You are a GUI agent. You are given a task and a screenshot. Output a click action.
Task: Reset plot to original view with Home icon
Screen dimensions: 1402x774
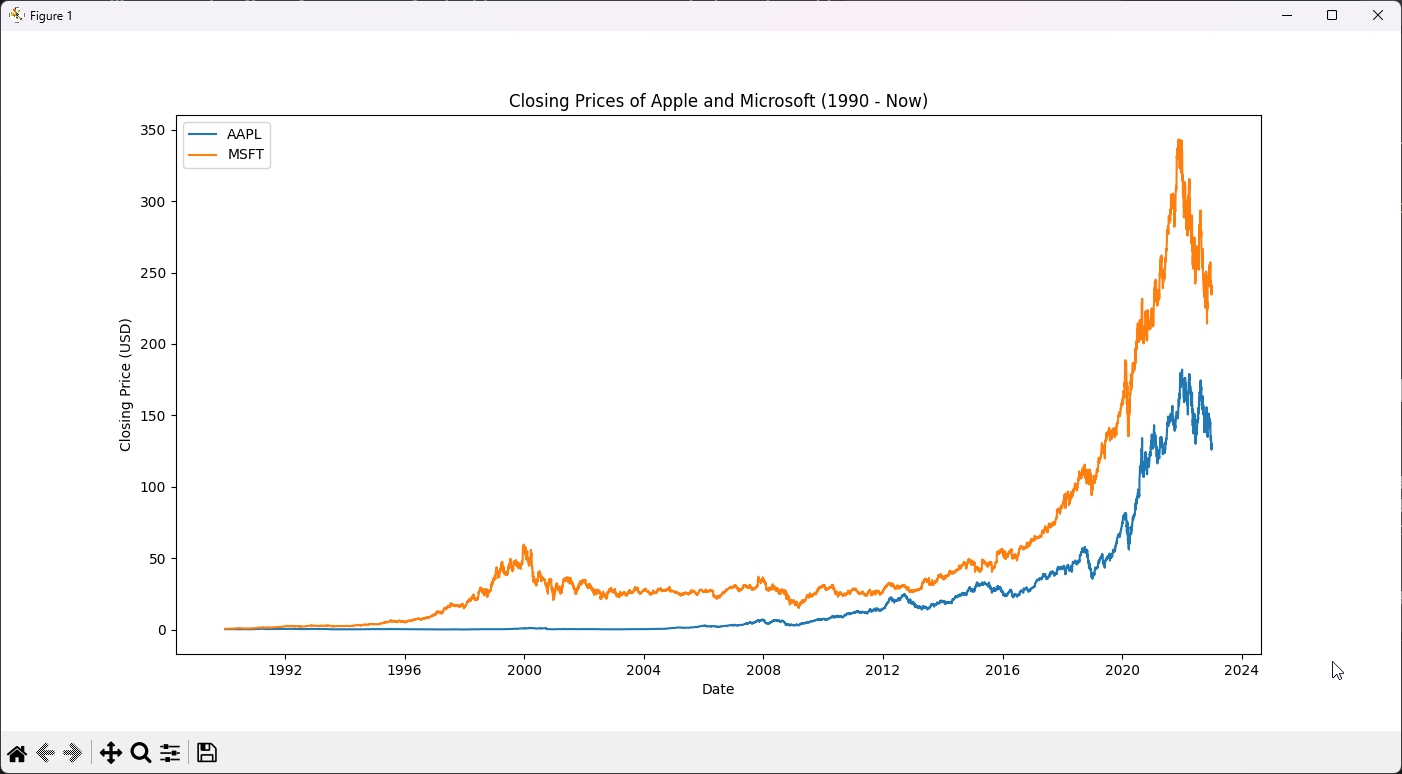pyautogui.click(x=17, y=753)
